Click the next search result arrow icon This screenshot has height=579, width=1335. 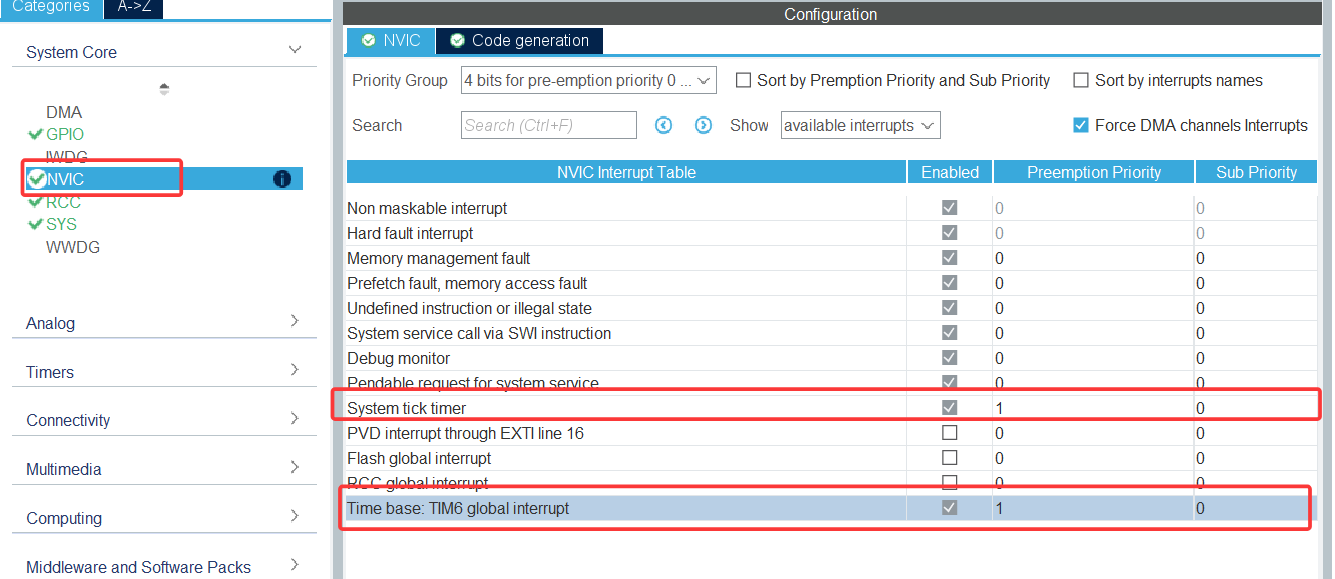click(703, 125)
